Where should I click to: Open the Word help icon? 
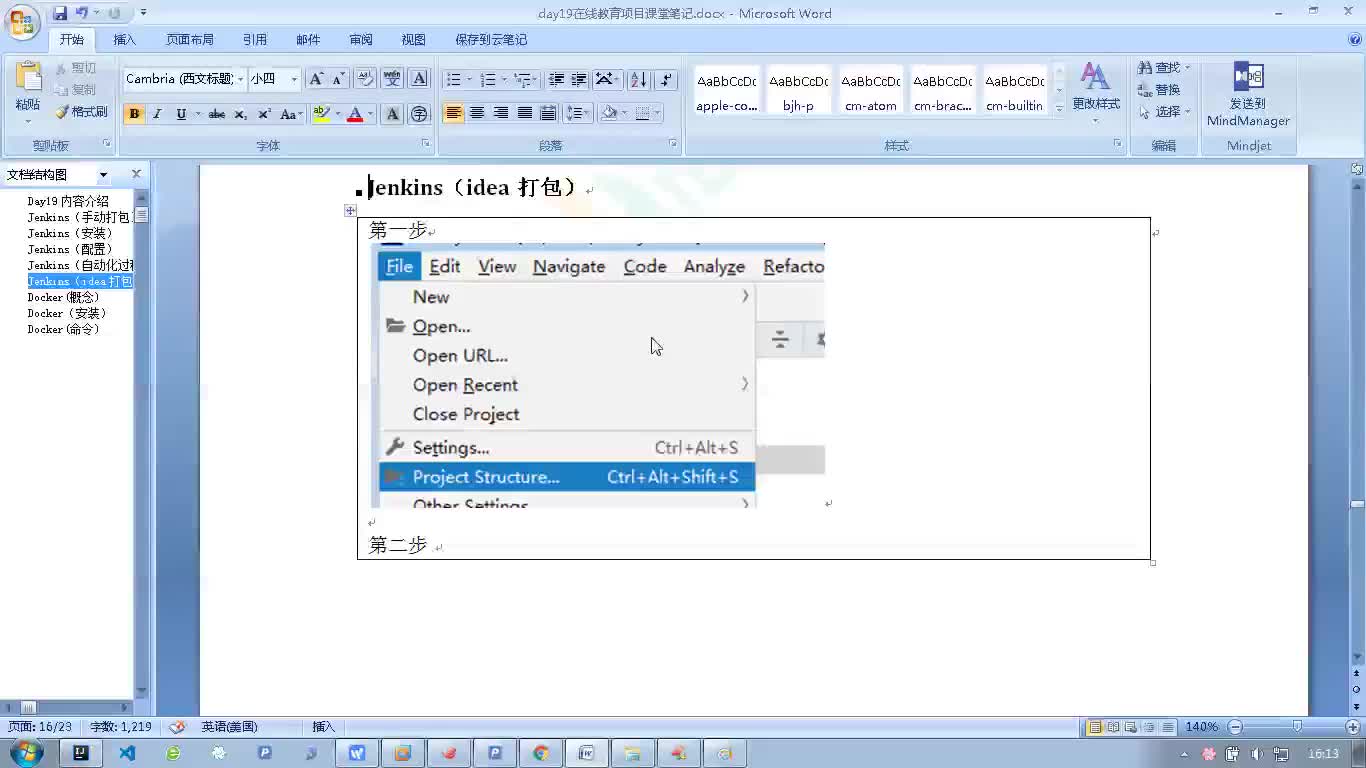tap(1355, 40)
